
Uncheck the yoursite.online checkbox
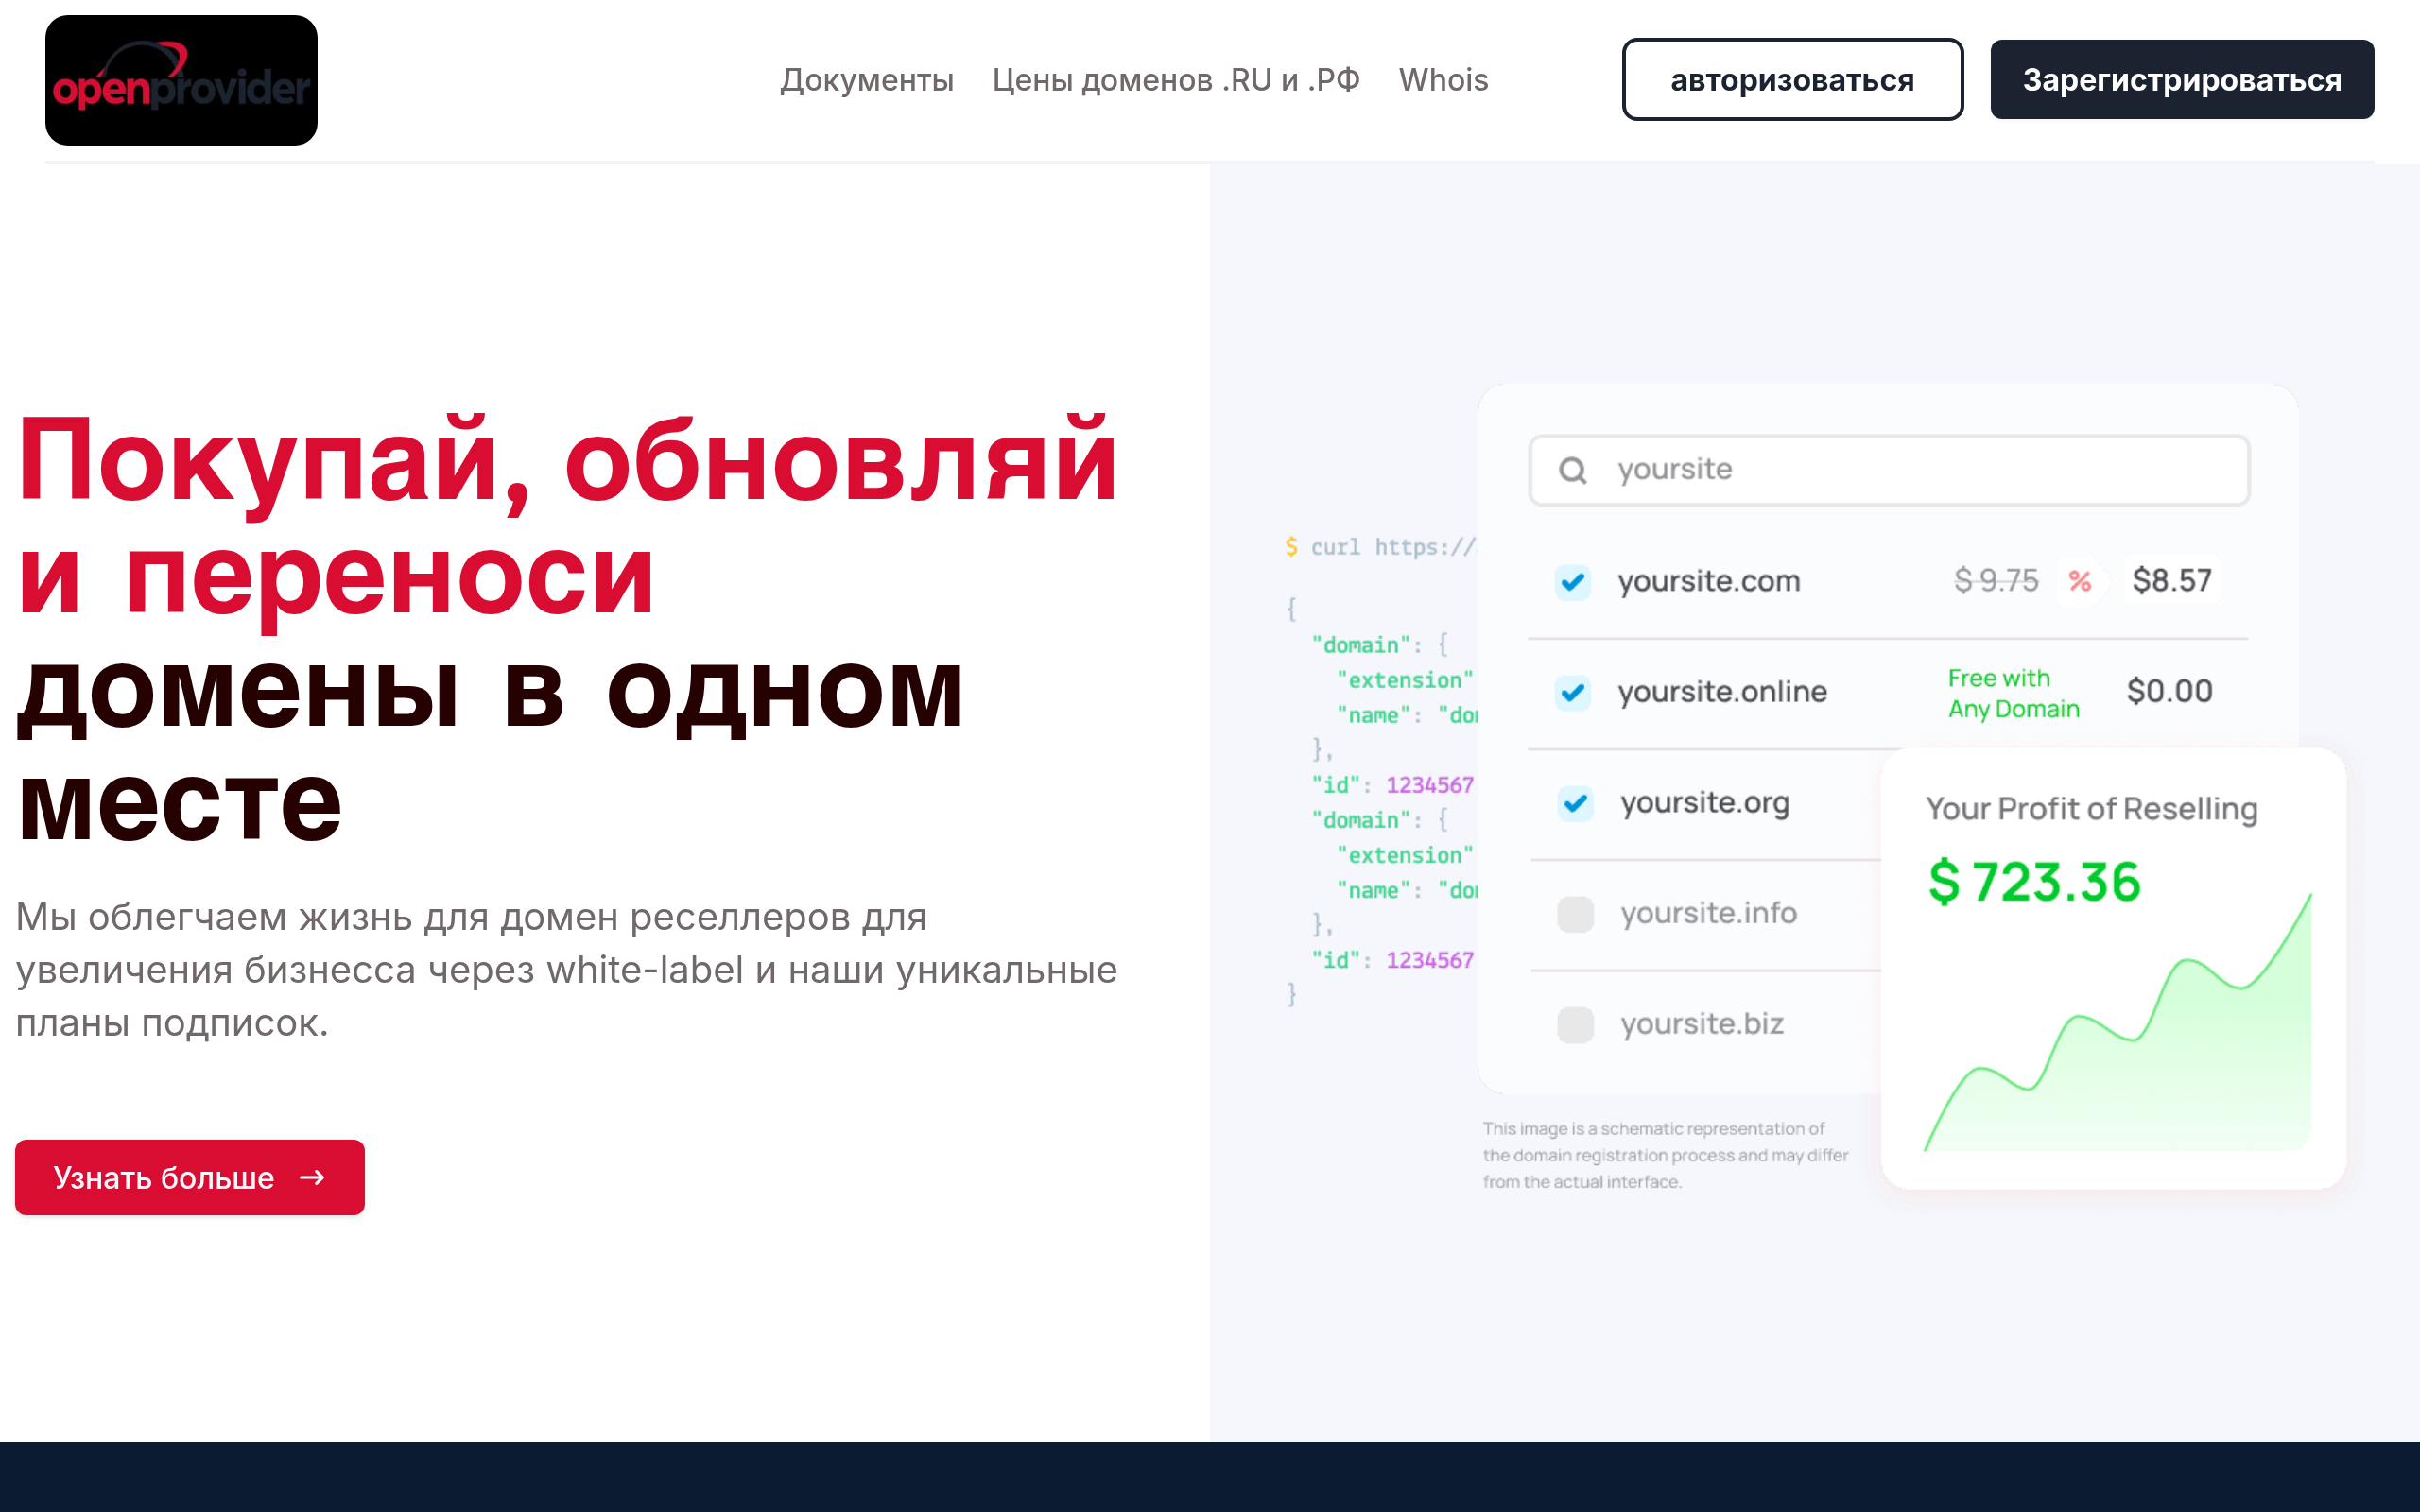[1573, 692]
